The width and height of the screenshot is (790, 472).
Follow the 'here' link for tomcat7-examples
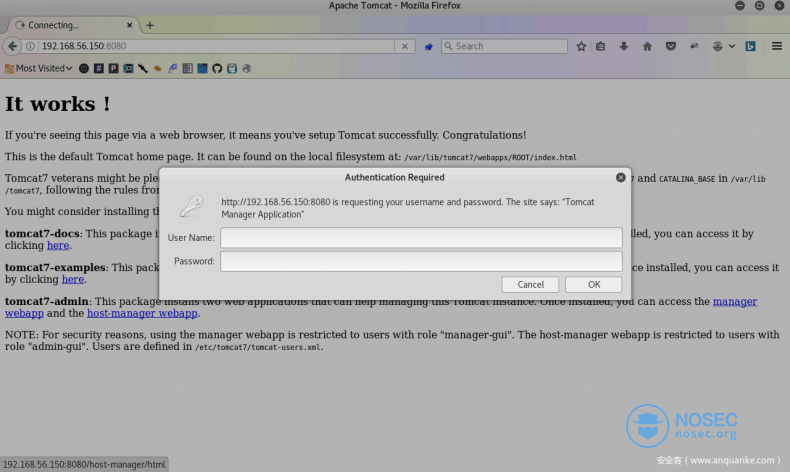tap(73, 280)
